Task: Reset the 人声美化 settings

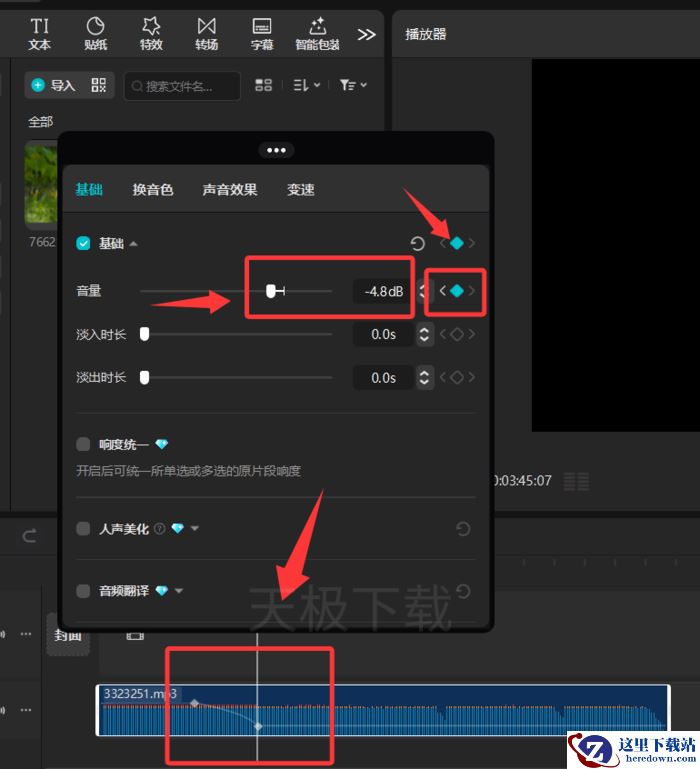Action: click(x=463, y=529)
